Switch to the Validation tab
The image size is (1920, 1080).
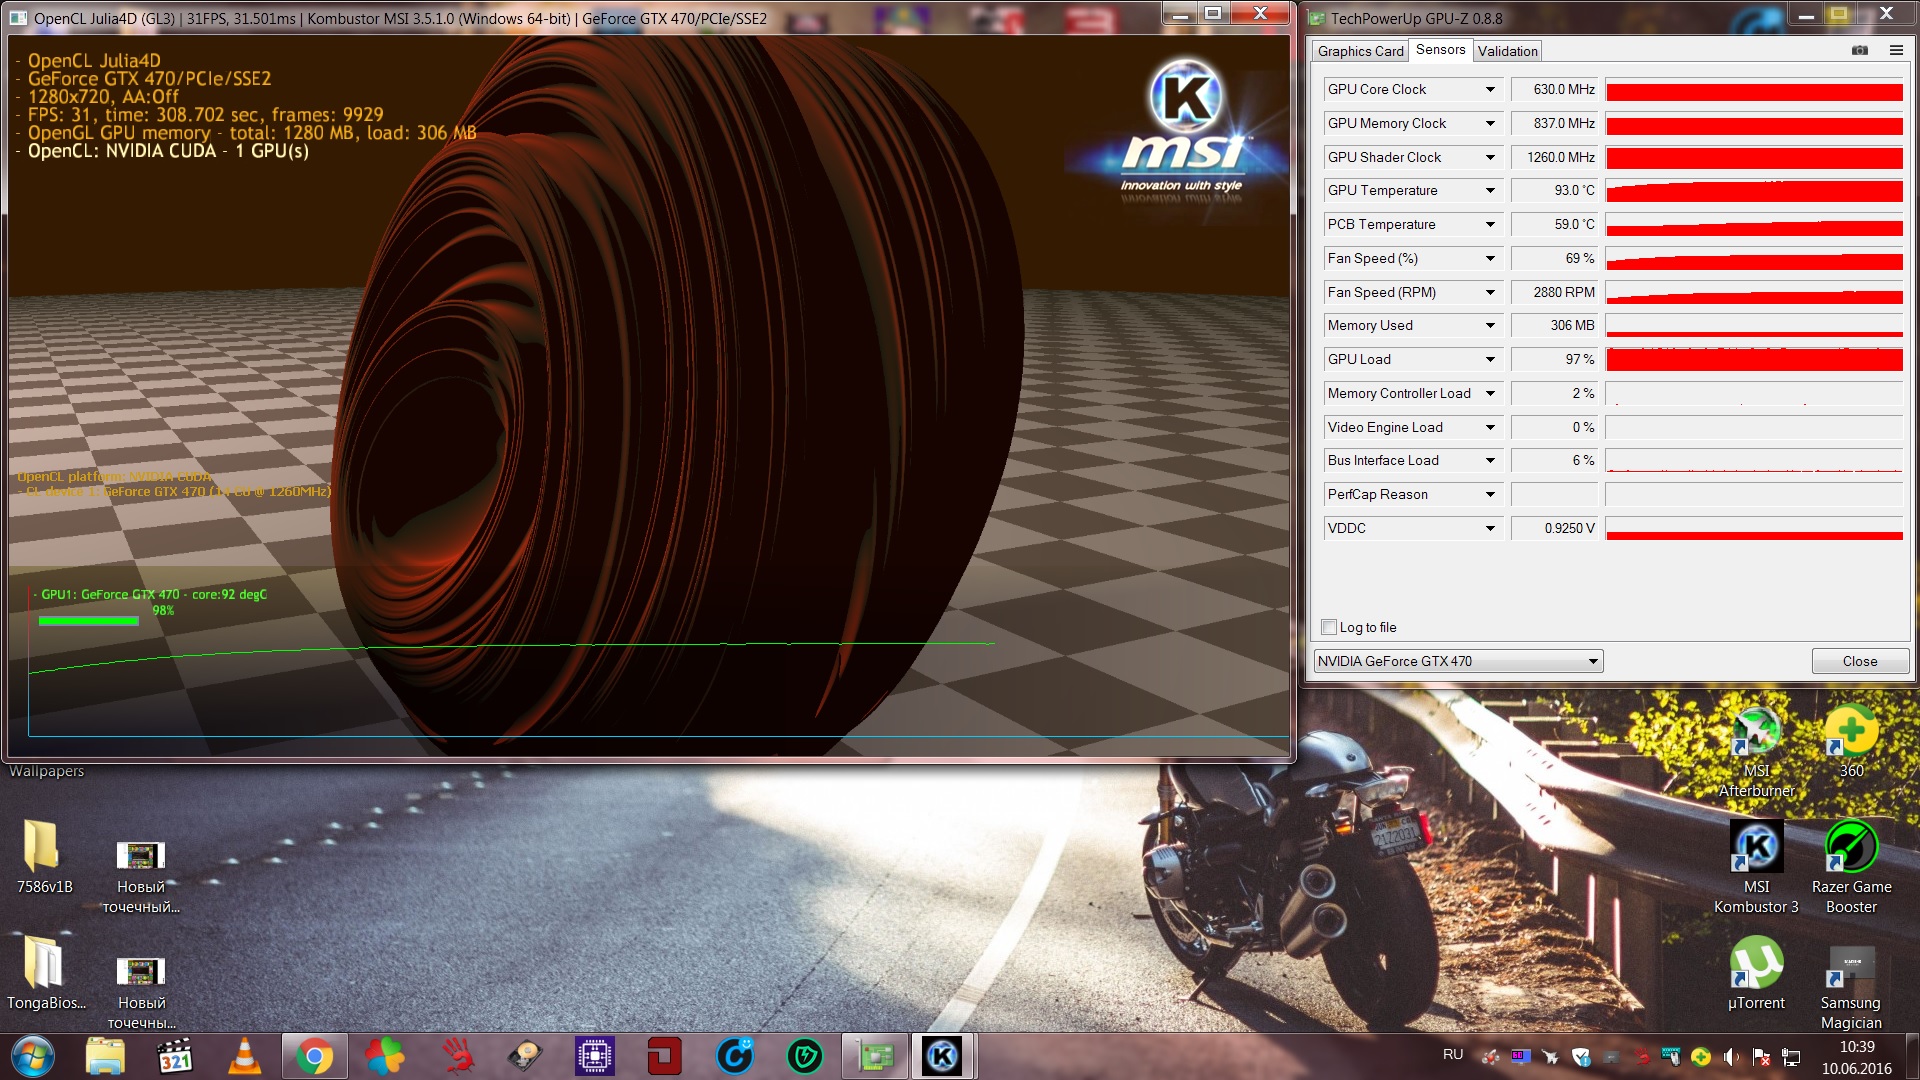[1507, 51]
